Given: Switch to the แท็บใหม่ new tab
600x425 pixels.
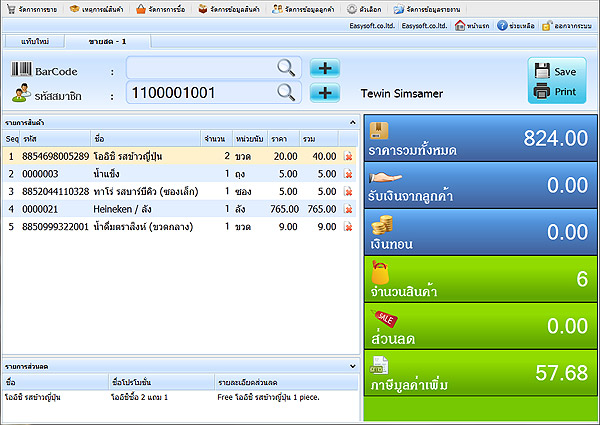Looking at the screenshot, I should (35, 41).
